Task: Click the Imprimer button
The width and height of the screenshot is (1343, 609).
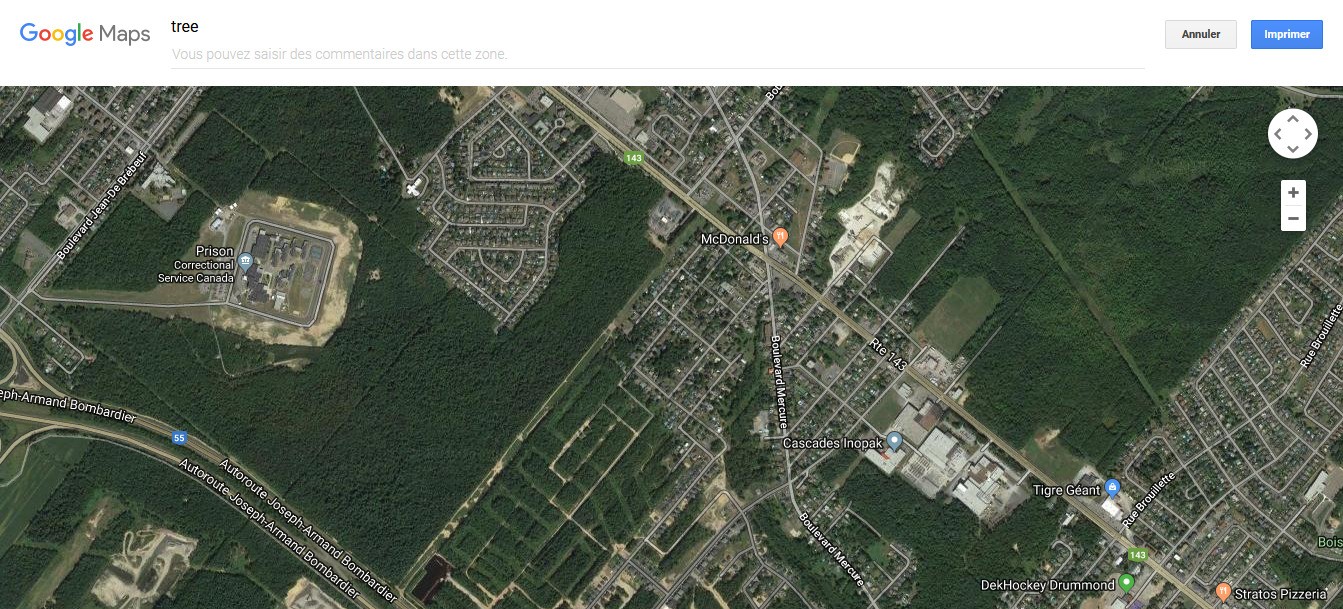Action: point(1287,34)
